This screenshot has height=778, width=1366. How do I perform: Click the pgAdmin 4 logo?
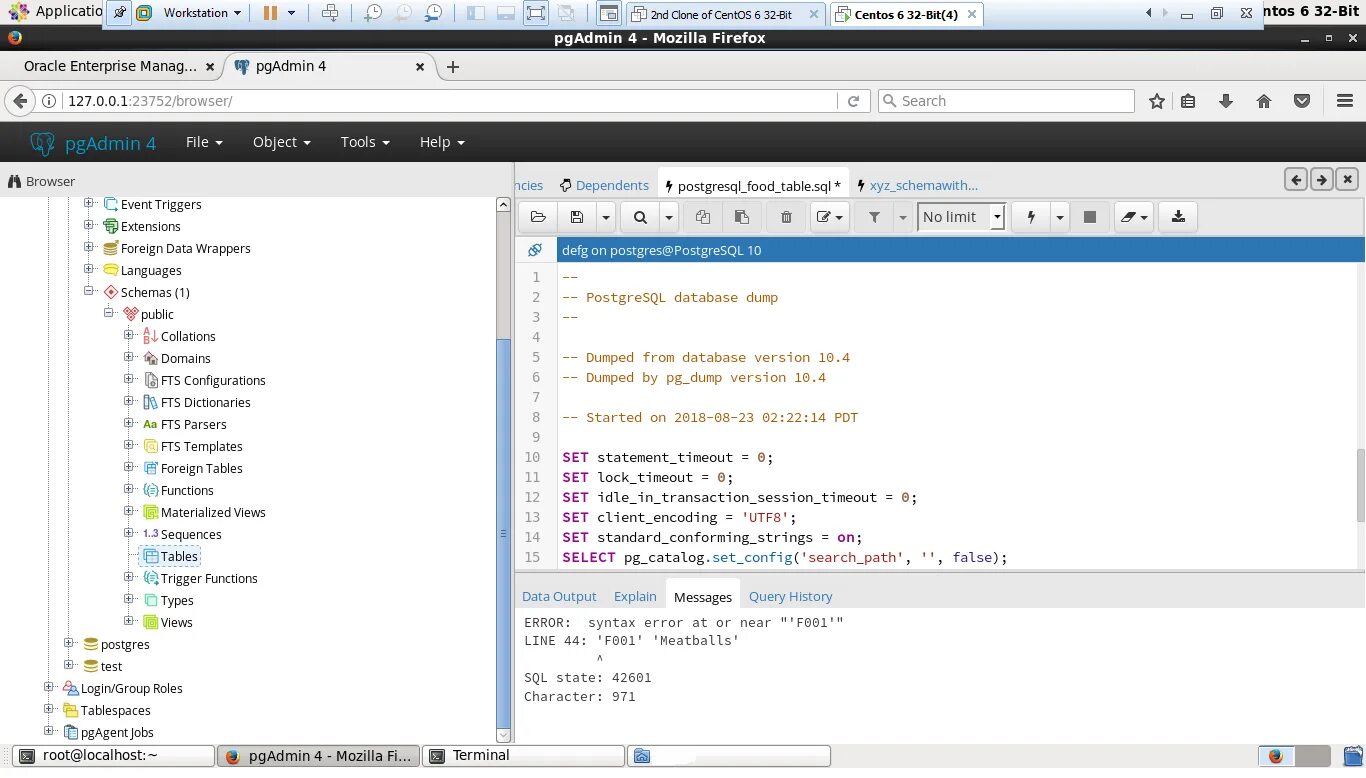(94, 143)
